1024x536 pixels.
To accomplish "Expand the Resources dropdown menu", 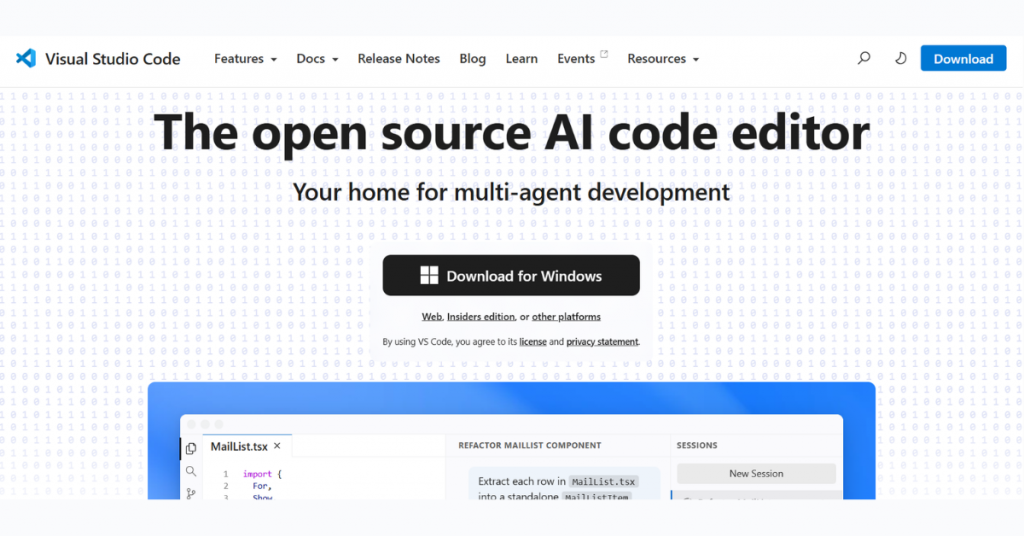I will [664, 59].
